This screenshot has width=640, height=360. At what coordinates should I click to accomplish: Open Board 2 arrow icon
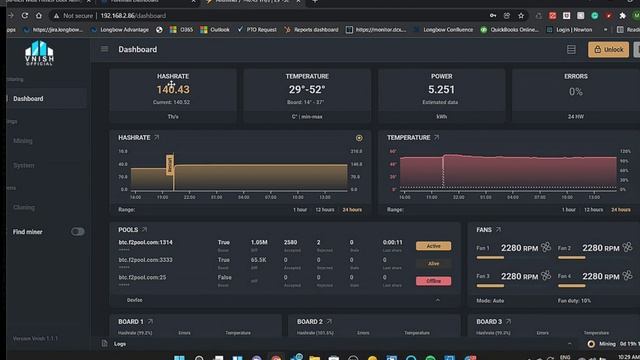click(329, 322)
